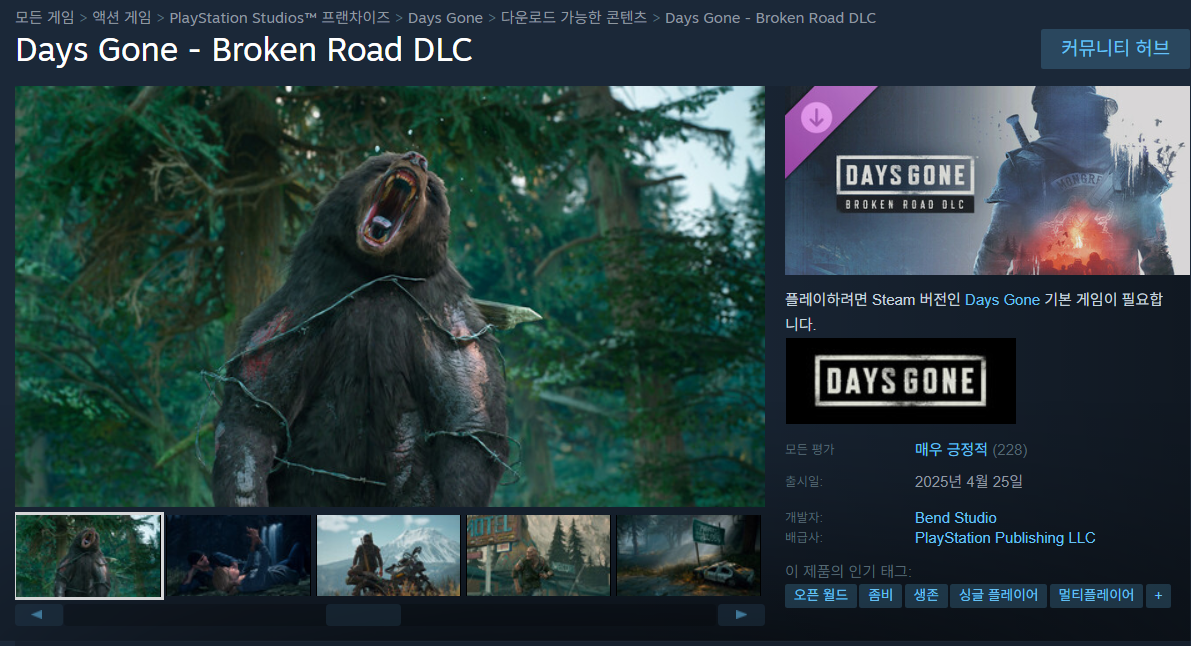This screenshot has height=646, width=1191.
Task: Click the page title Days Gone - Broken Road DLC
Action: 244,50
